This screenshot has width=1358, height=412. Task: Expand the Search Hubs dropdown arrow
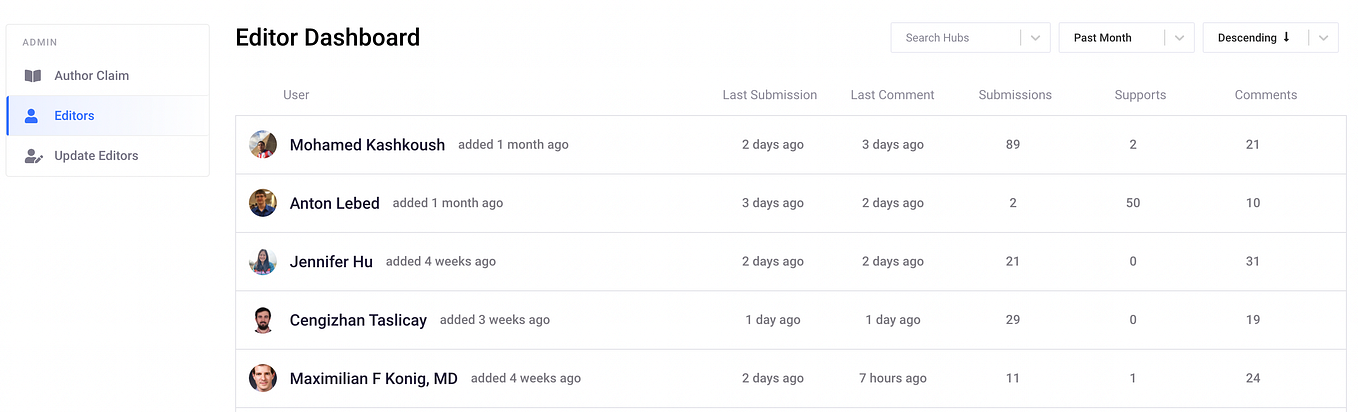click(1036, 38)
